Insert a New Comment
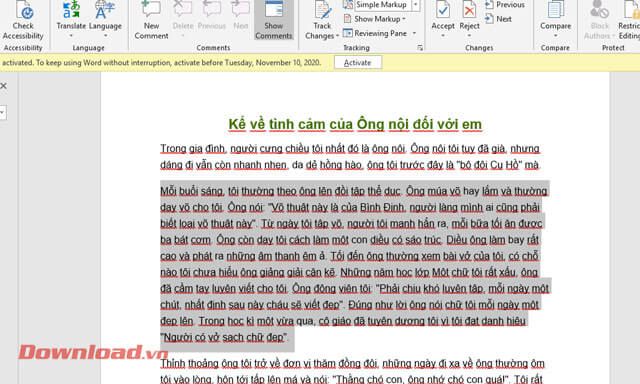This screenshot has height=384, width=640. (151, 20)
